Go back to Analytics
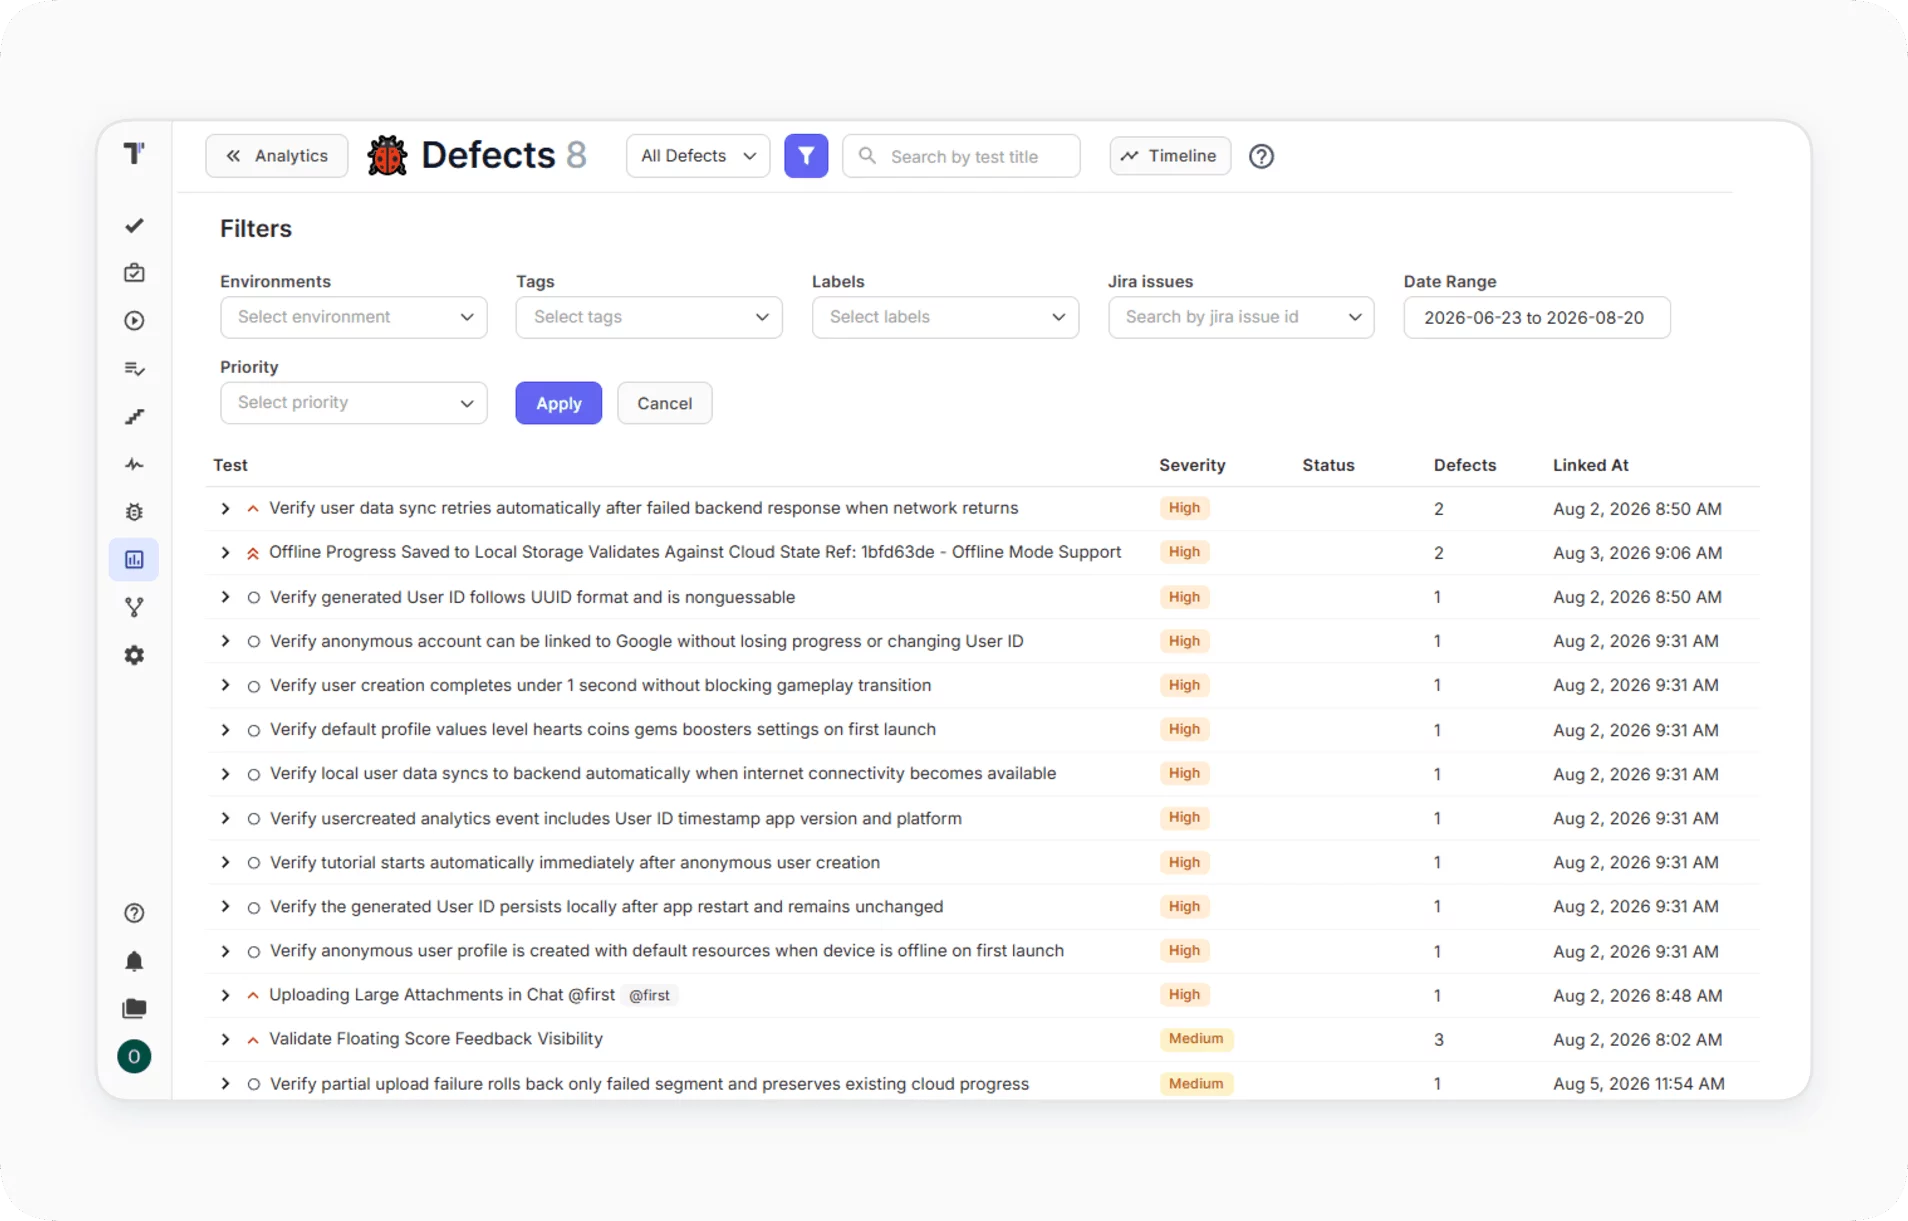This screenshot has width=1908, height=1221. (x=277, y=156)
